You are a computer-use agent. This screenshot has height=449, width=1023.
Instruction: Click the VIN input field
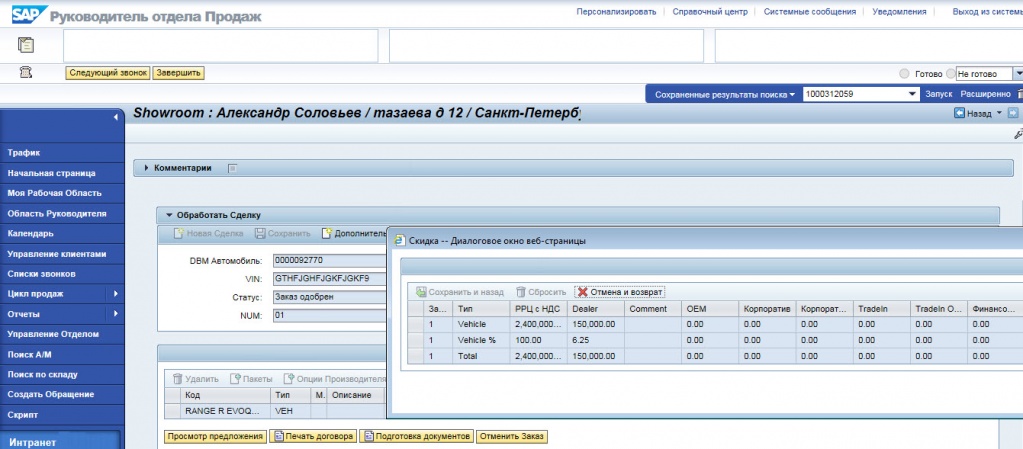pos(329,279)
